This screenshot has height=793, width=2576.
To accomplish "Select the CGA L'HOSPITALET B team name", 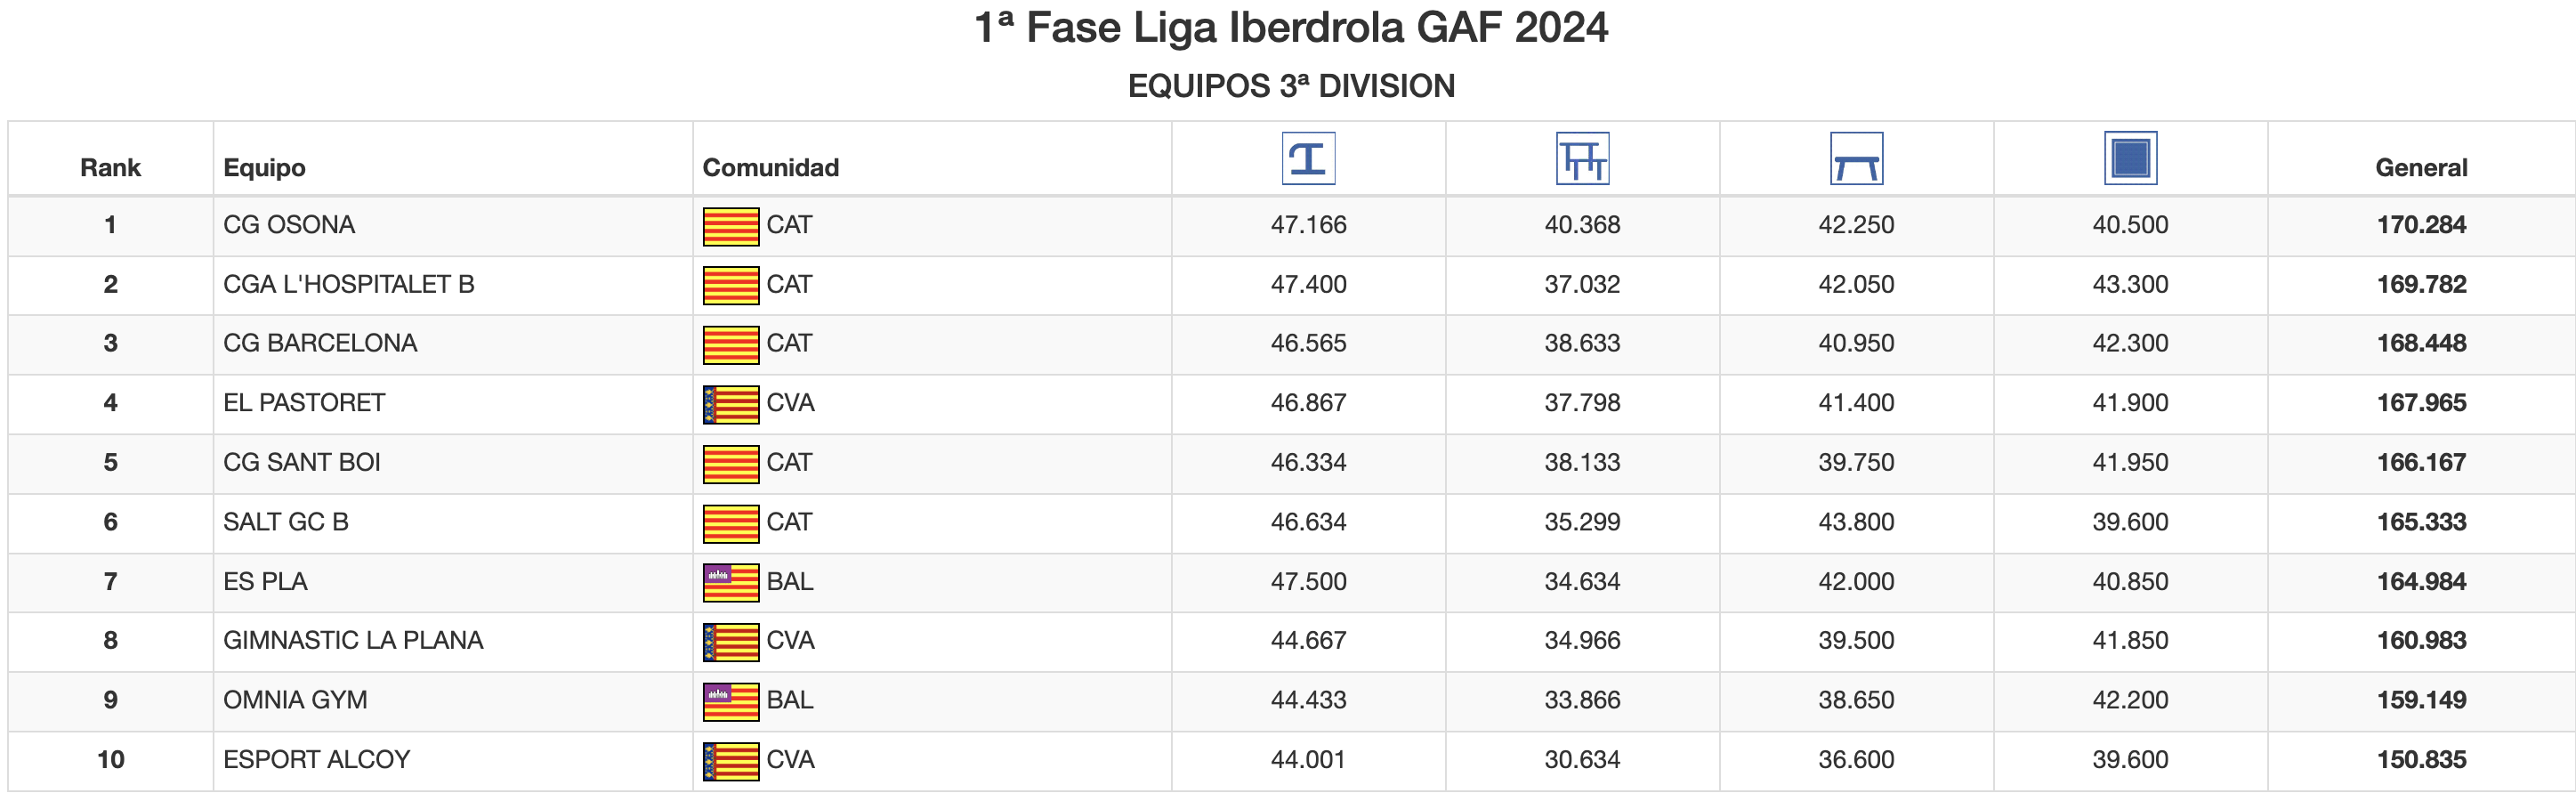I will [x=348, y=285].
